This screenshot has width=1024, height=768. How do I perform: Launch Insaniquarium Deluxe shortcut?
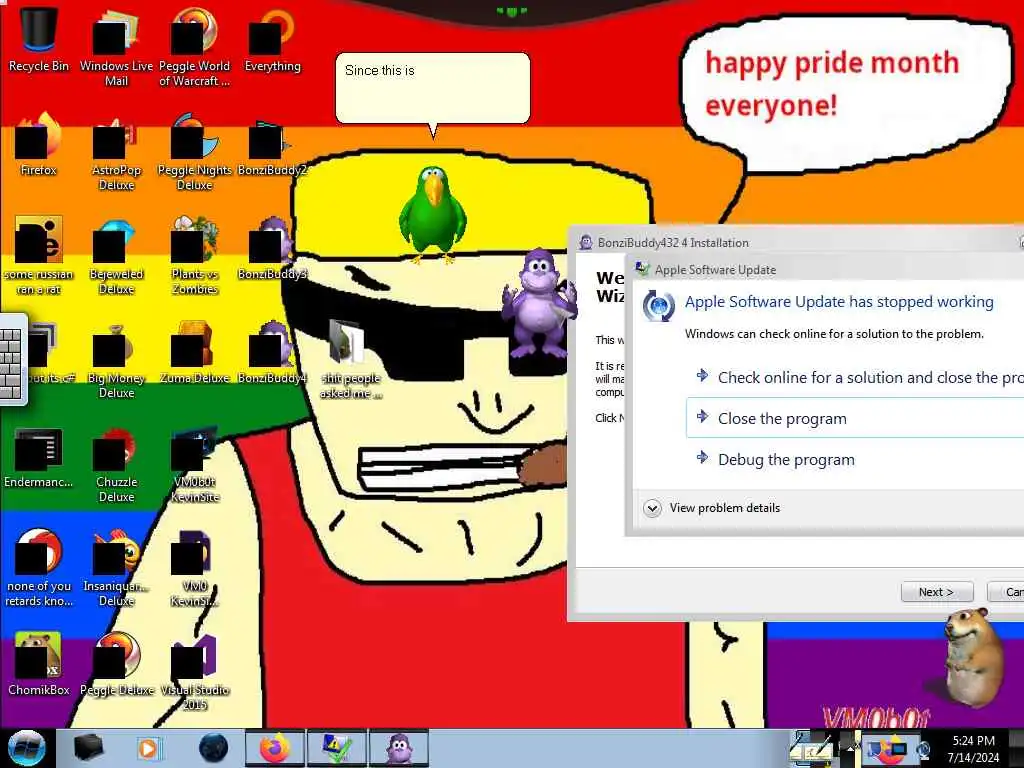pyautogui.click(x=116, y=567)
